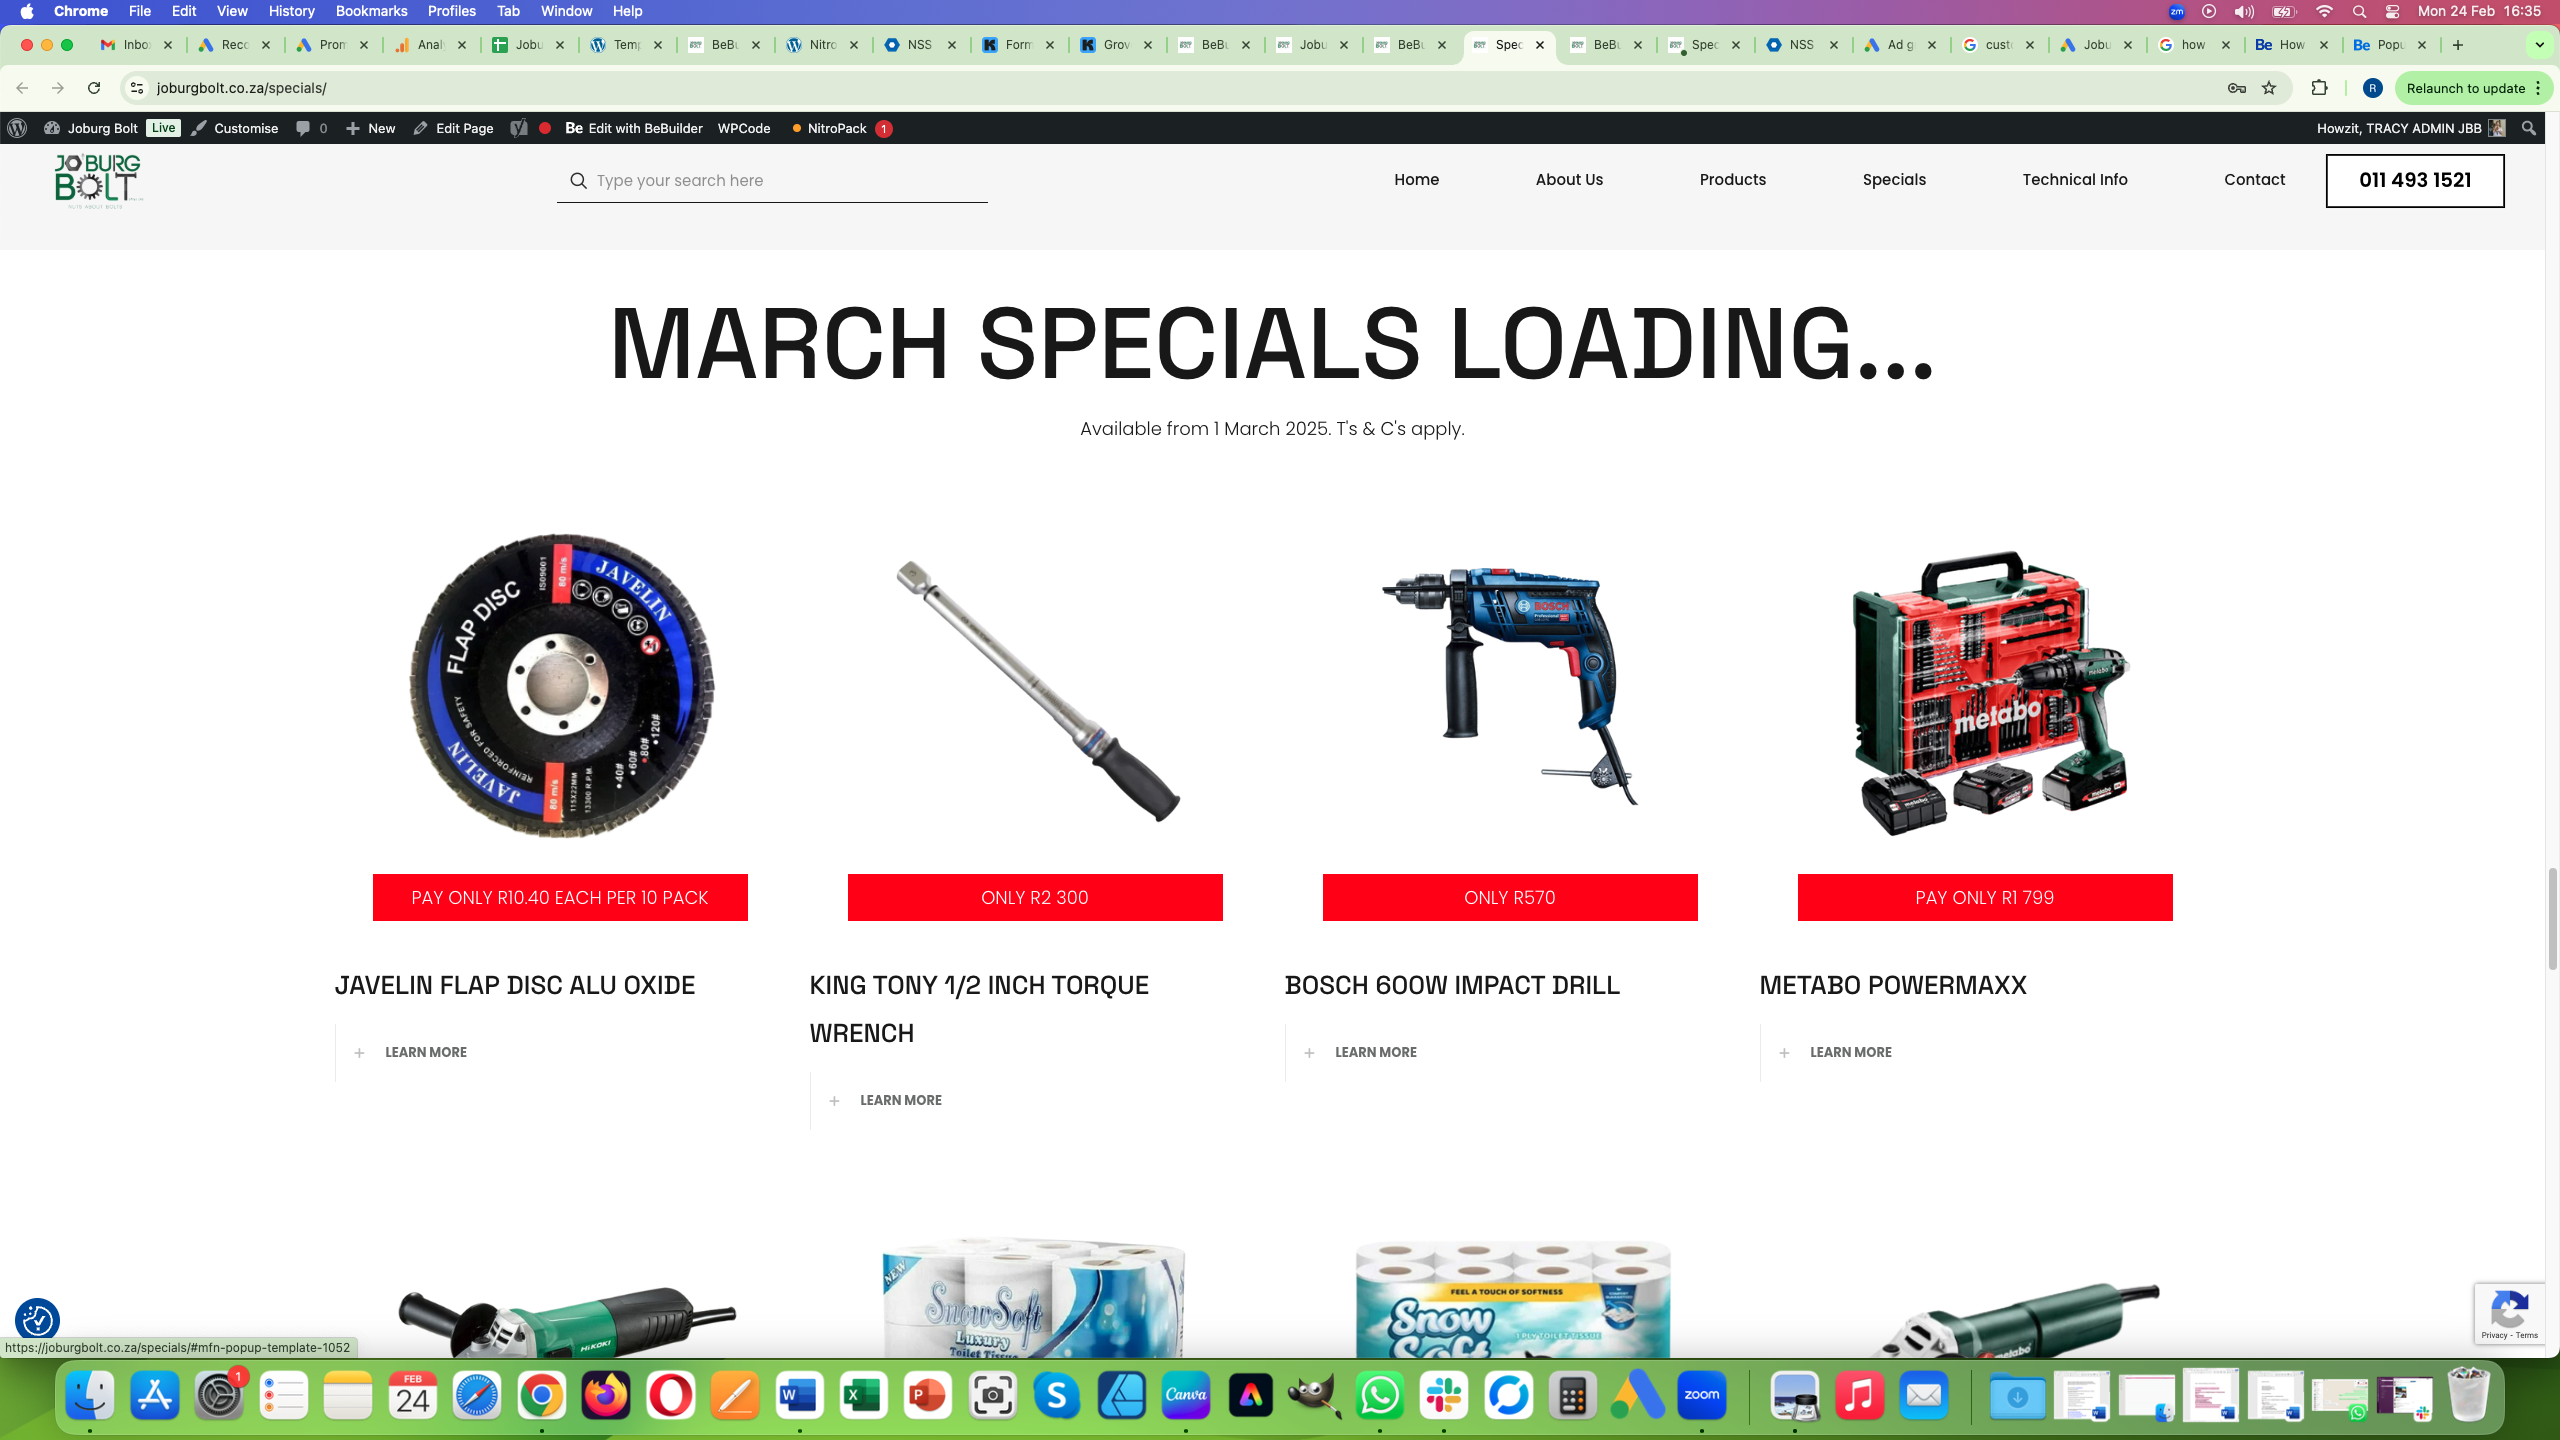Click the Joburg Bolt logo
This screenshot has width=2560, height=1440.
98,180
